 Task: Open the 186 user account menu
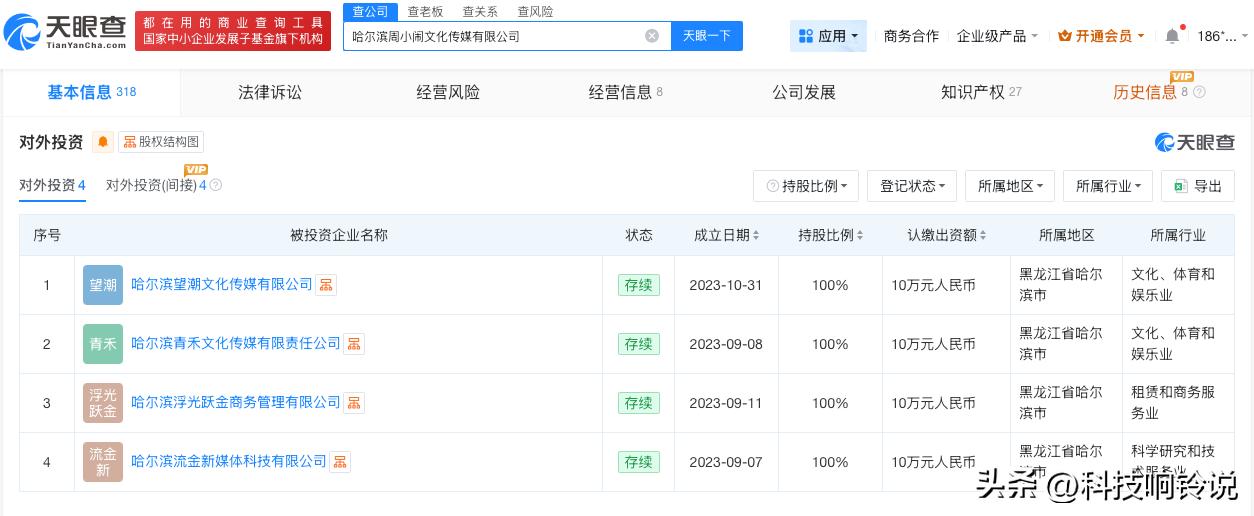pyautogui.click(x=1222, y=36)
